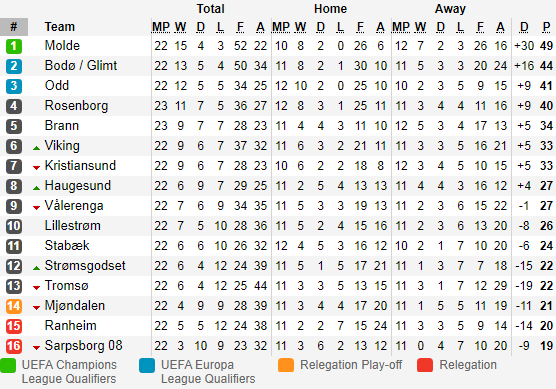Image resolution: width=556 pixels, height=389 pixels.
Task: Sort by the points P column header
Action: point(546,27)
